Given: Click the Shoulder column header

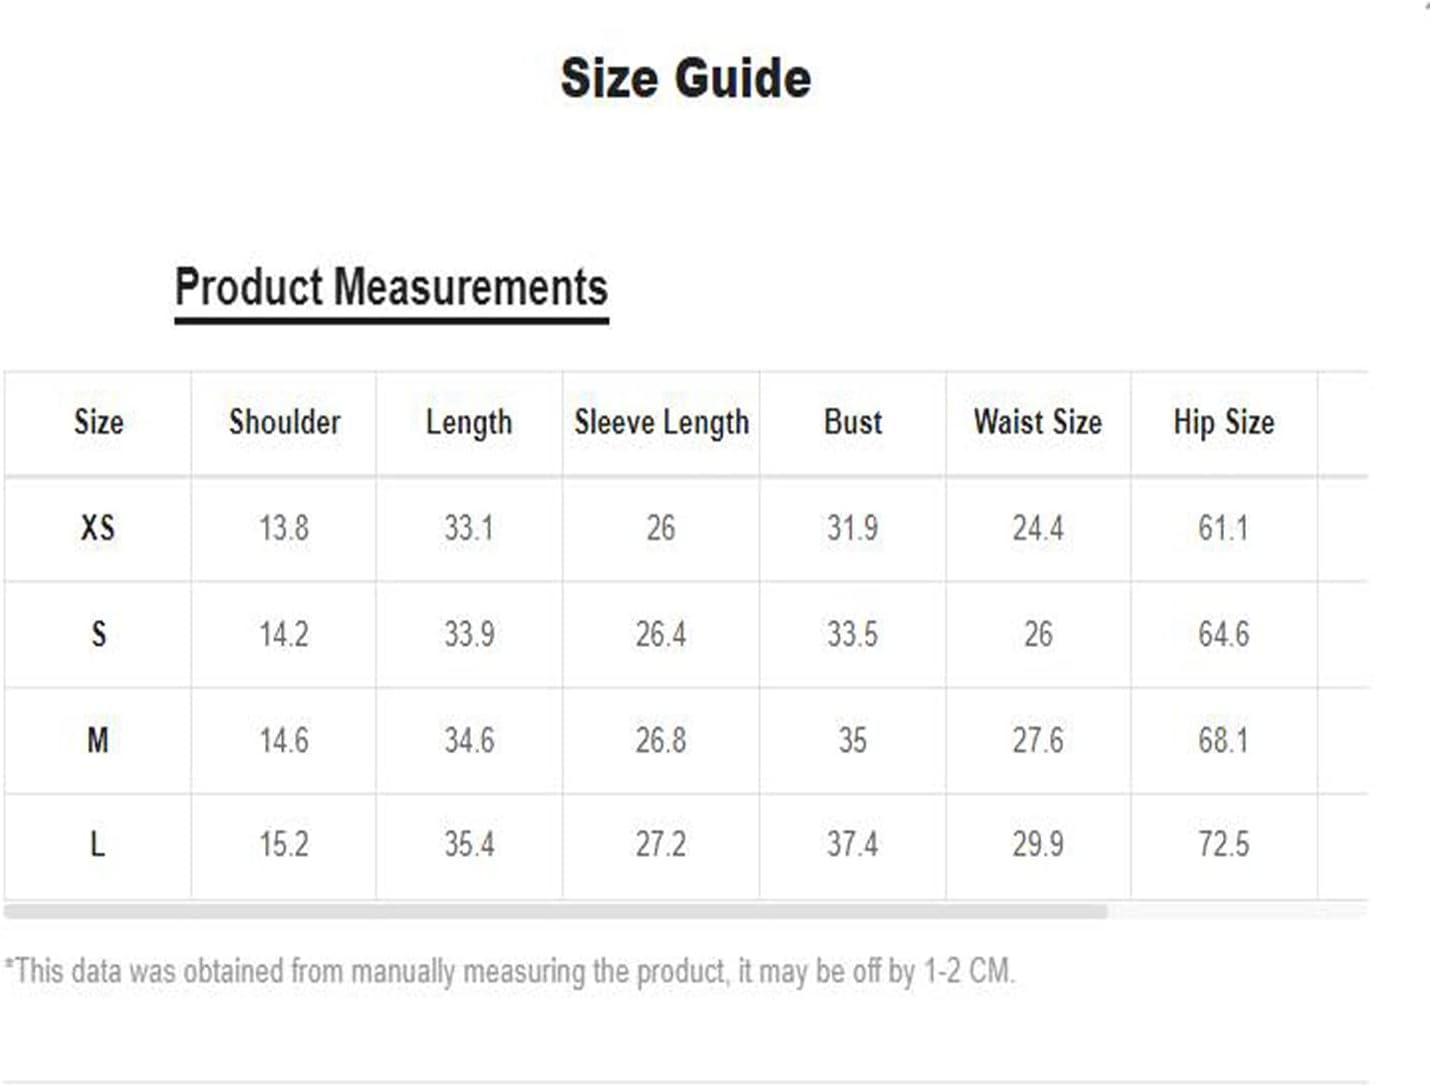Looking at the screenshot, I should tap(284, 422).
